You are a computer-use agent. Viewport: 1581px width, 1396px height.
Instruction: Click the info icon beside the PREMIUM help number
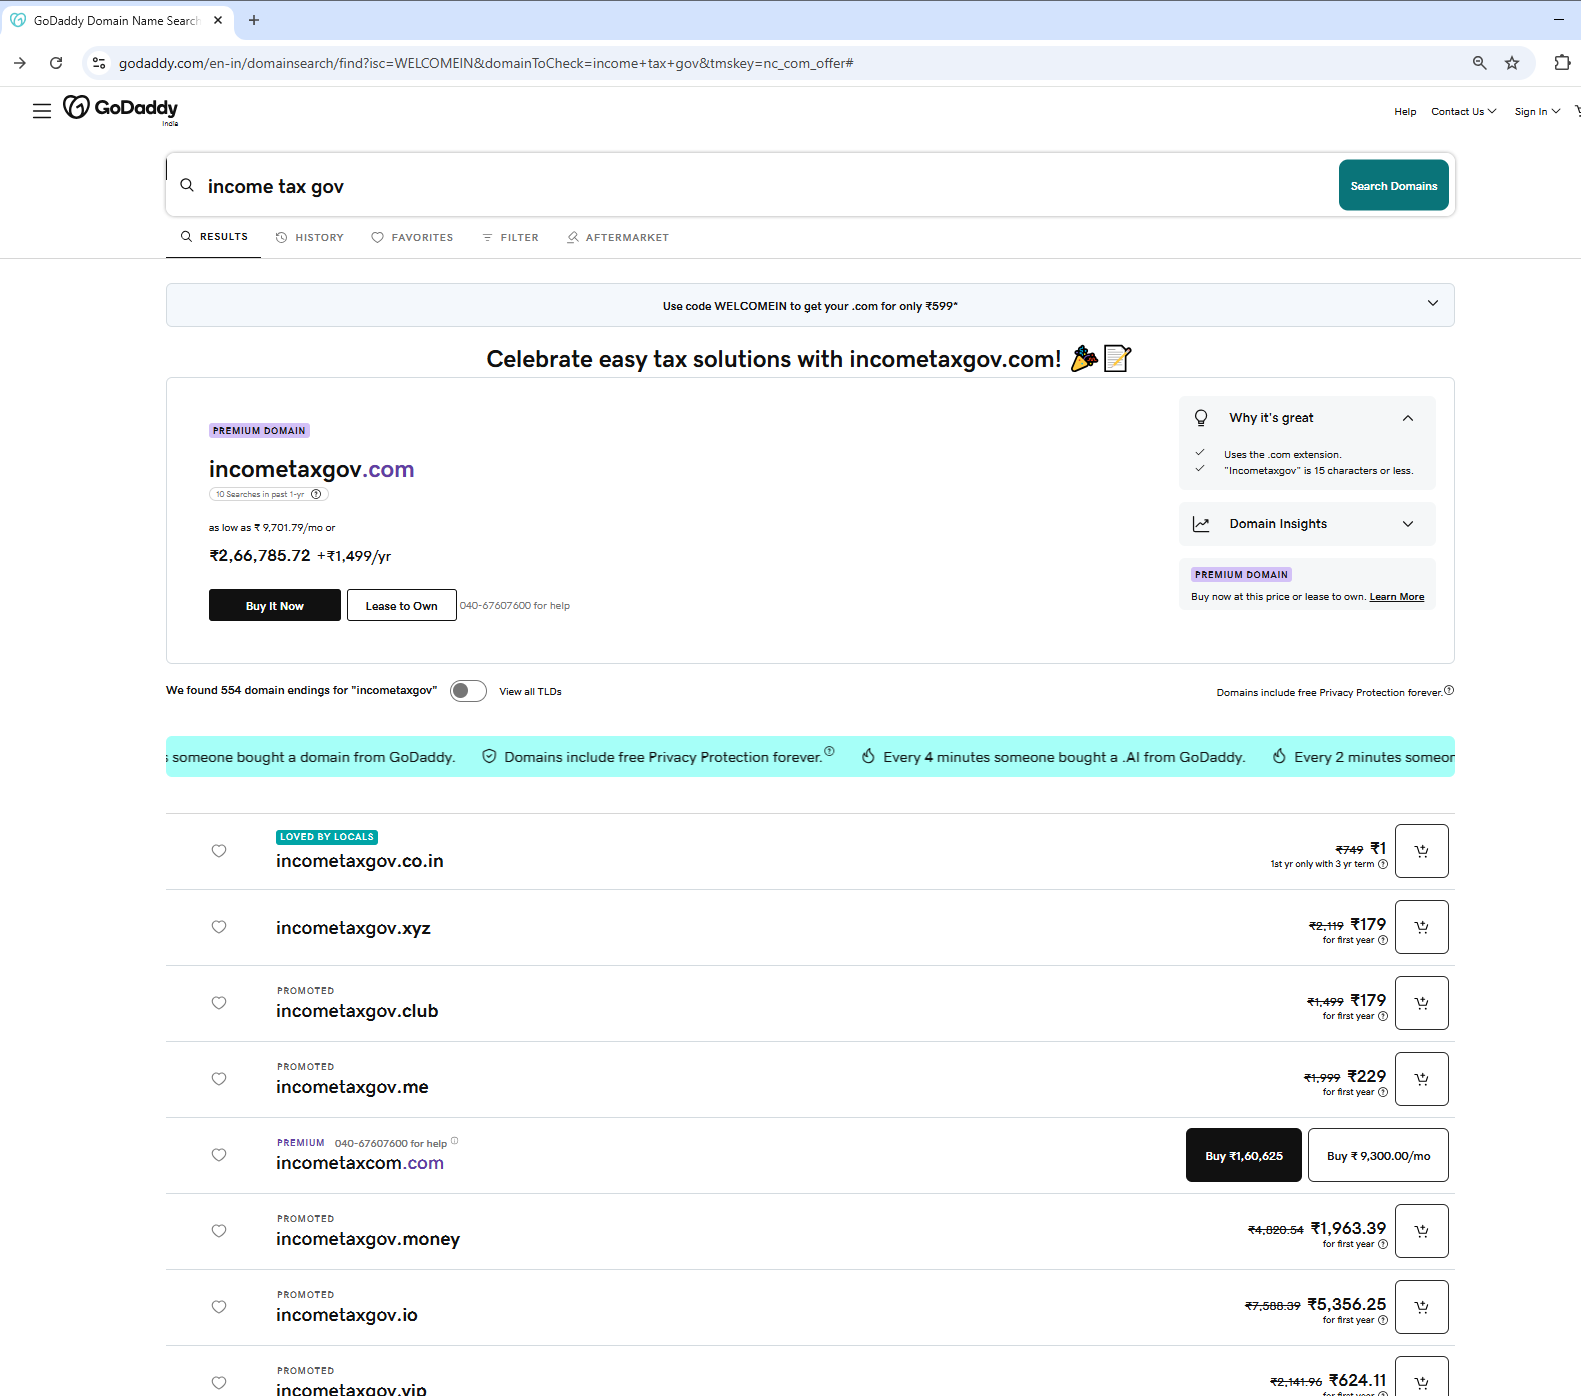(x=454, y=1140)
